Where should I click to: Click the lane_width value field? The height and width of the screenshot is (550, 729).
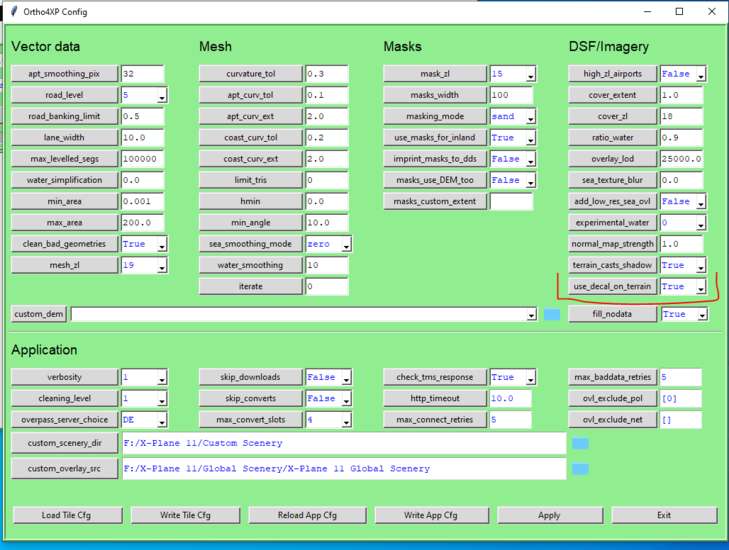142,138
